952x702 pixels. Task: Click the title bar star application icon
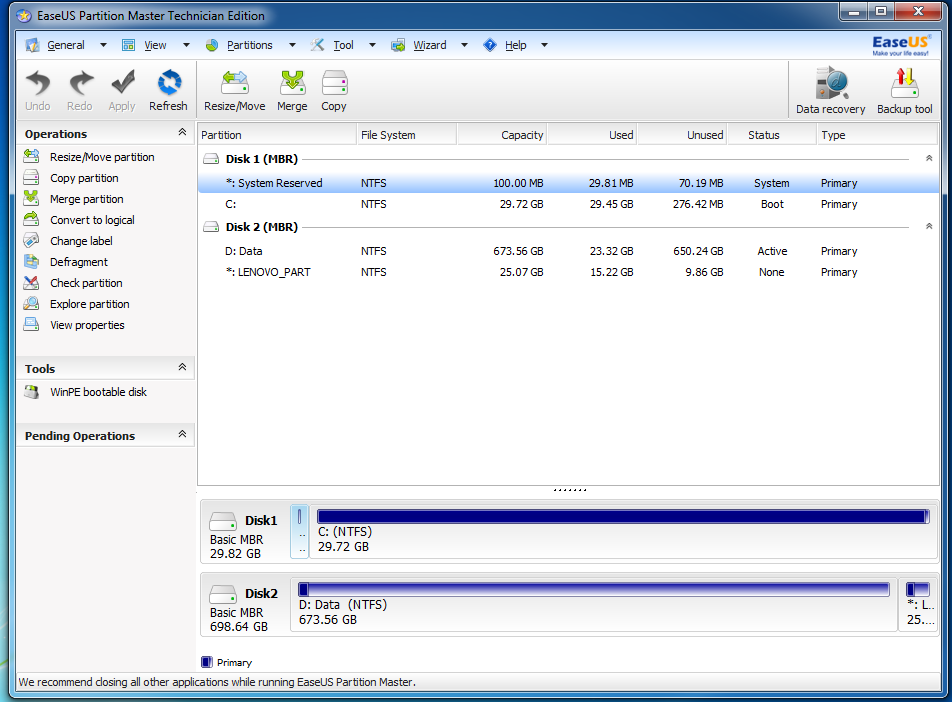(24, 16)
